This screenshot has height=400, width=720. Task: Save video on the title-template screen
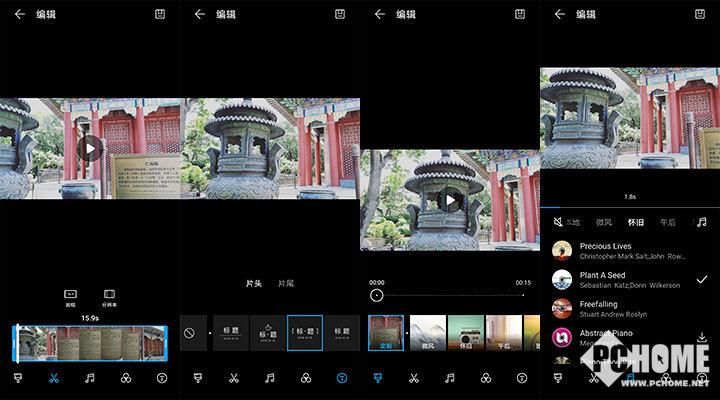point(340,14)
